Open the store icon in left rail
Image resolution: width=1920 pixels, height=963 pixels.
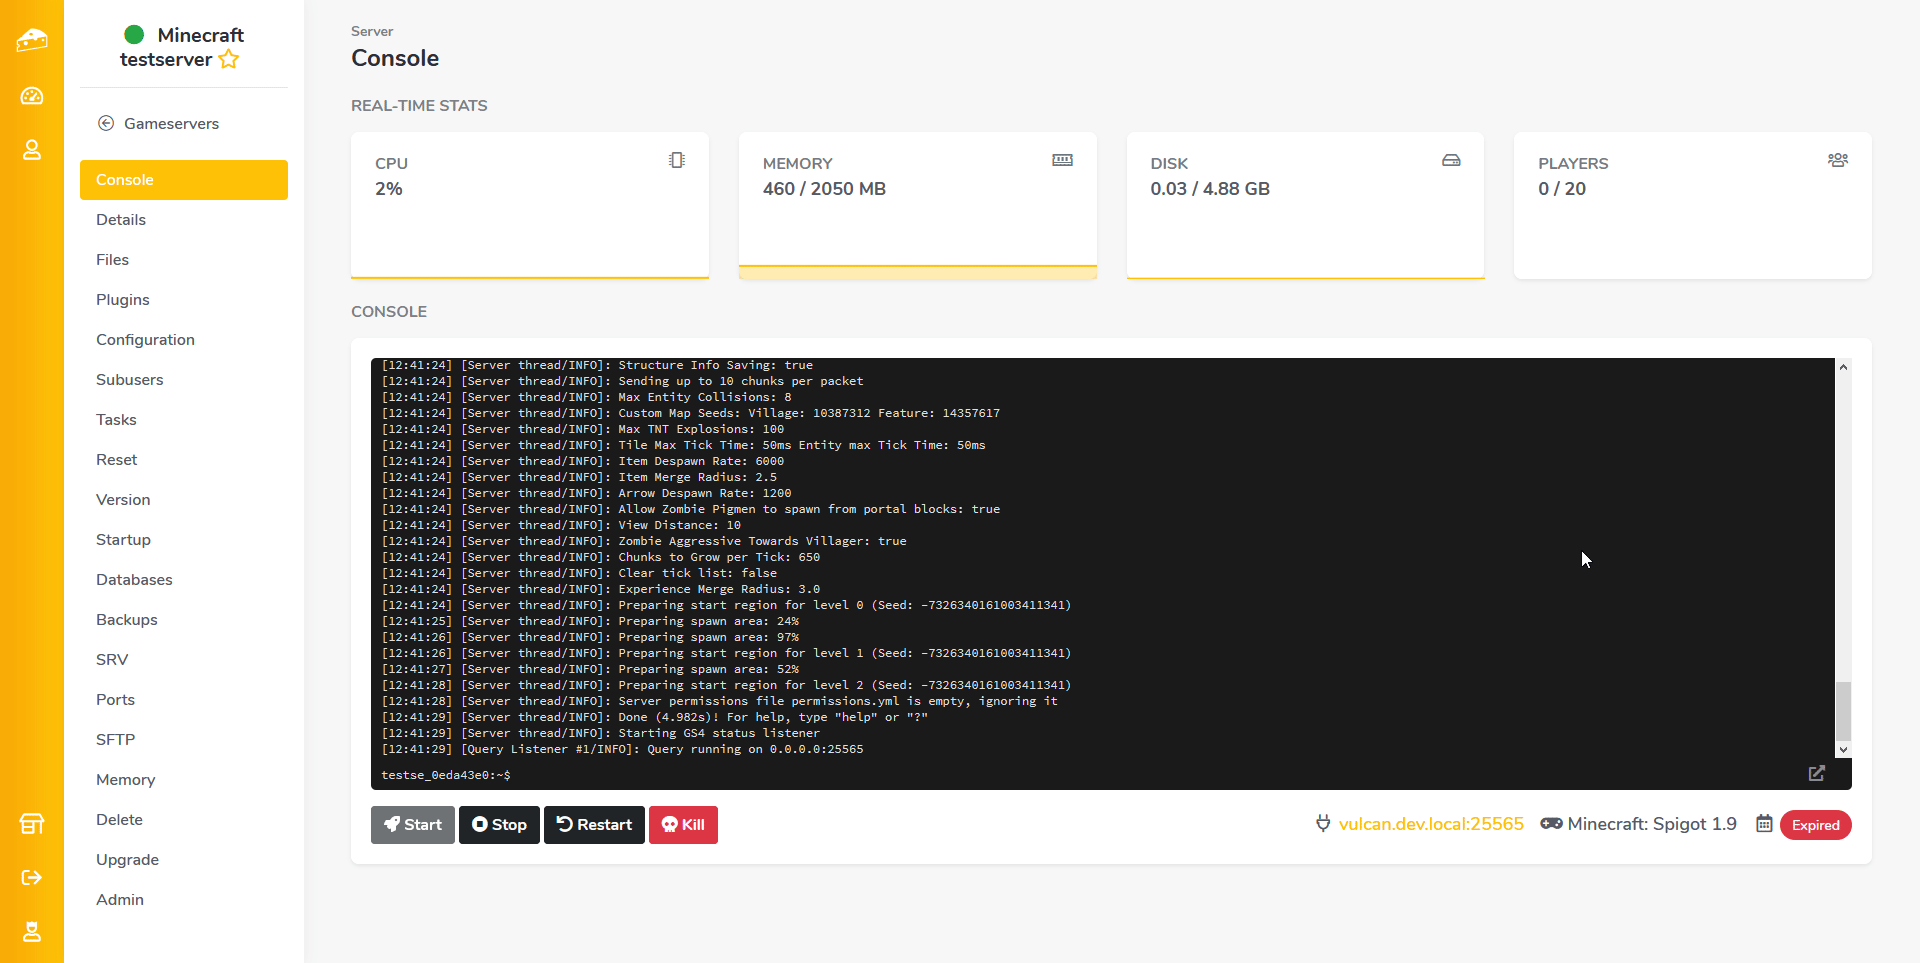point(32,824)
